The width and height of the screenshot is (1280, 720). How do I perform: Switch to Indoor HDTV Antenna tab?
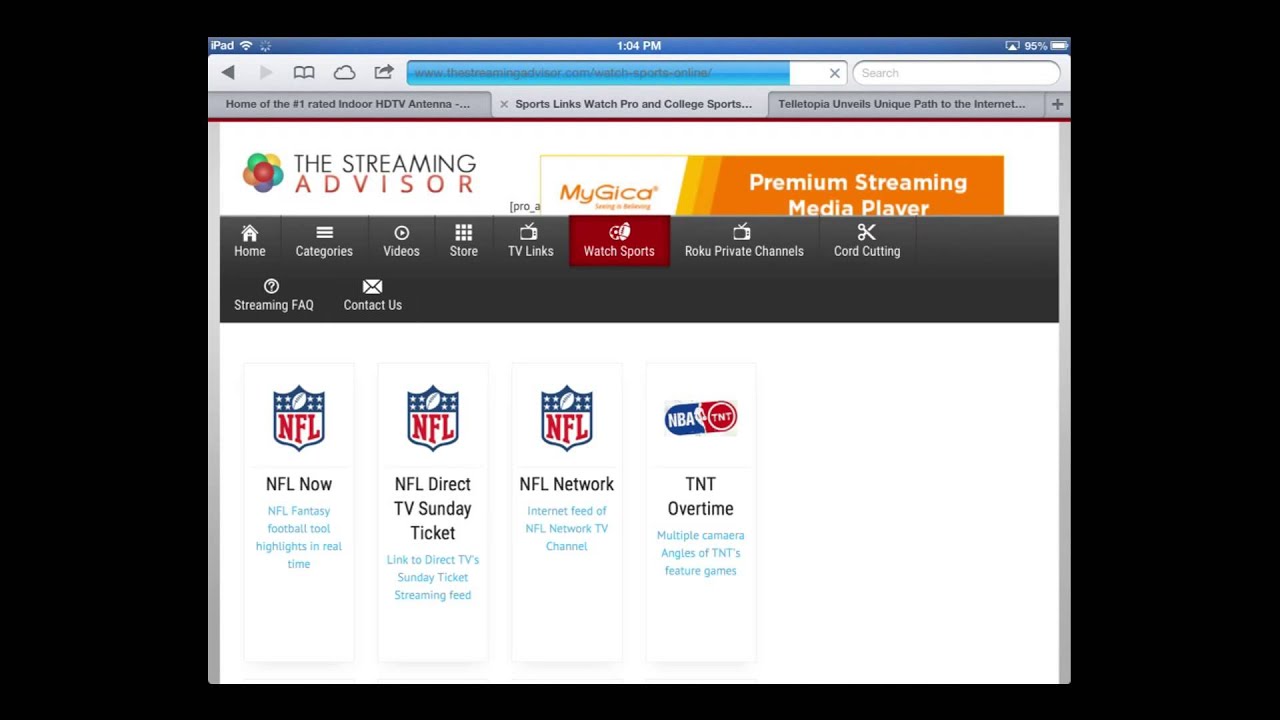pyautogui.click(x=348, y=104)
